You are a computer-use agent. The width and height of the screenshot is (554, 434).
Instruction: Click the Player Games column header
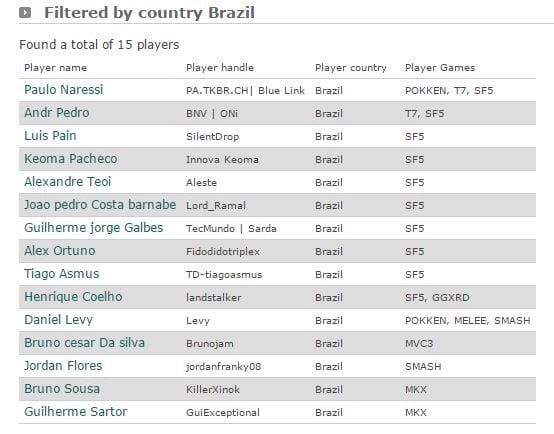point(440,68)
